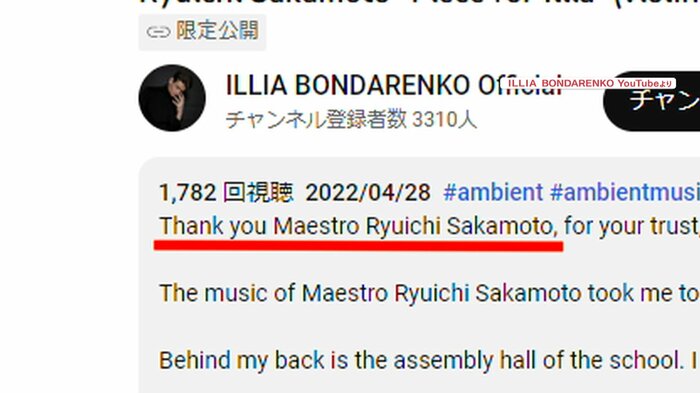Click the black チャンネル登録 subscribe button

(652, 101)
